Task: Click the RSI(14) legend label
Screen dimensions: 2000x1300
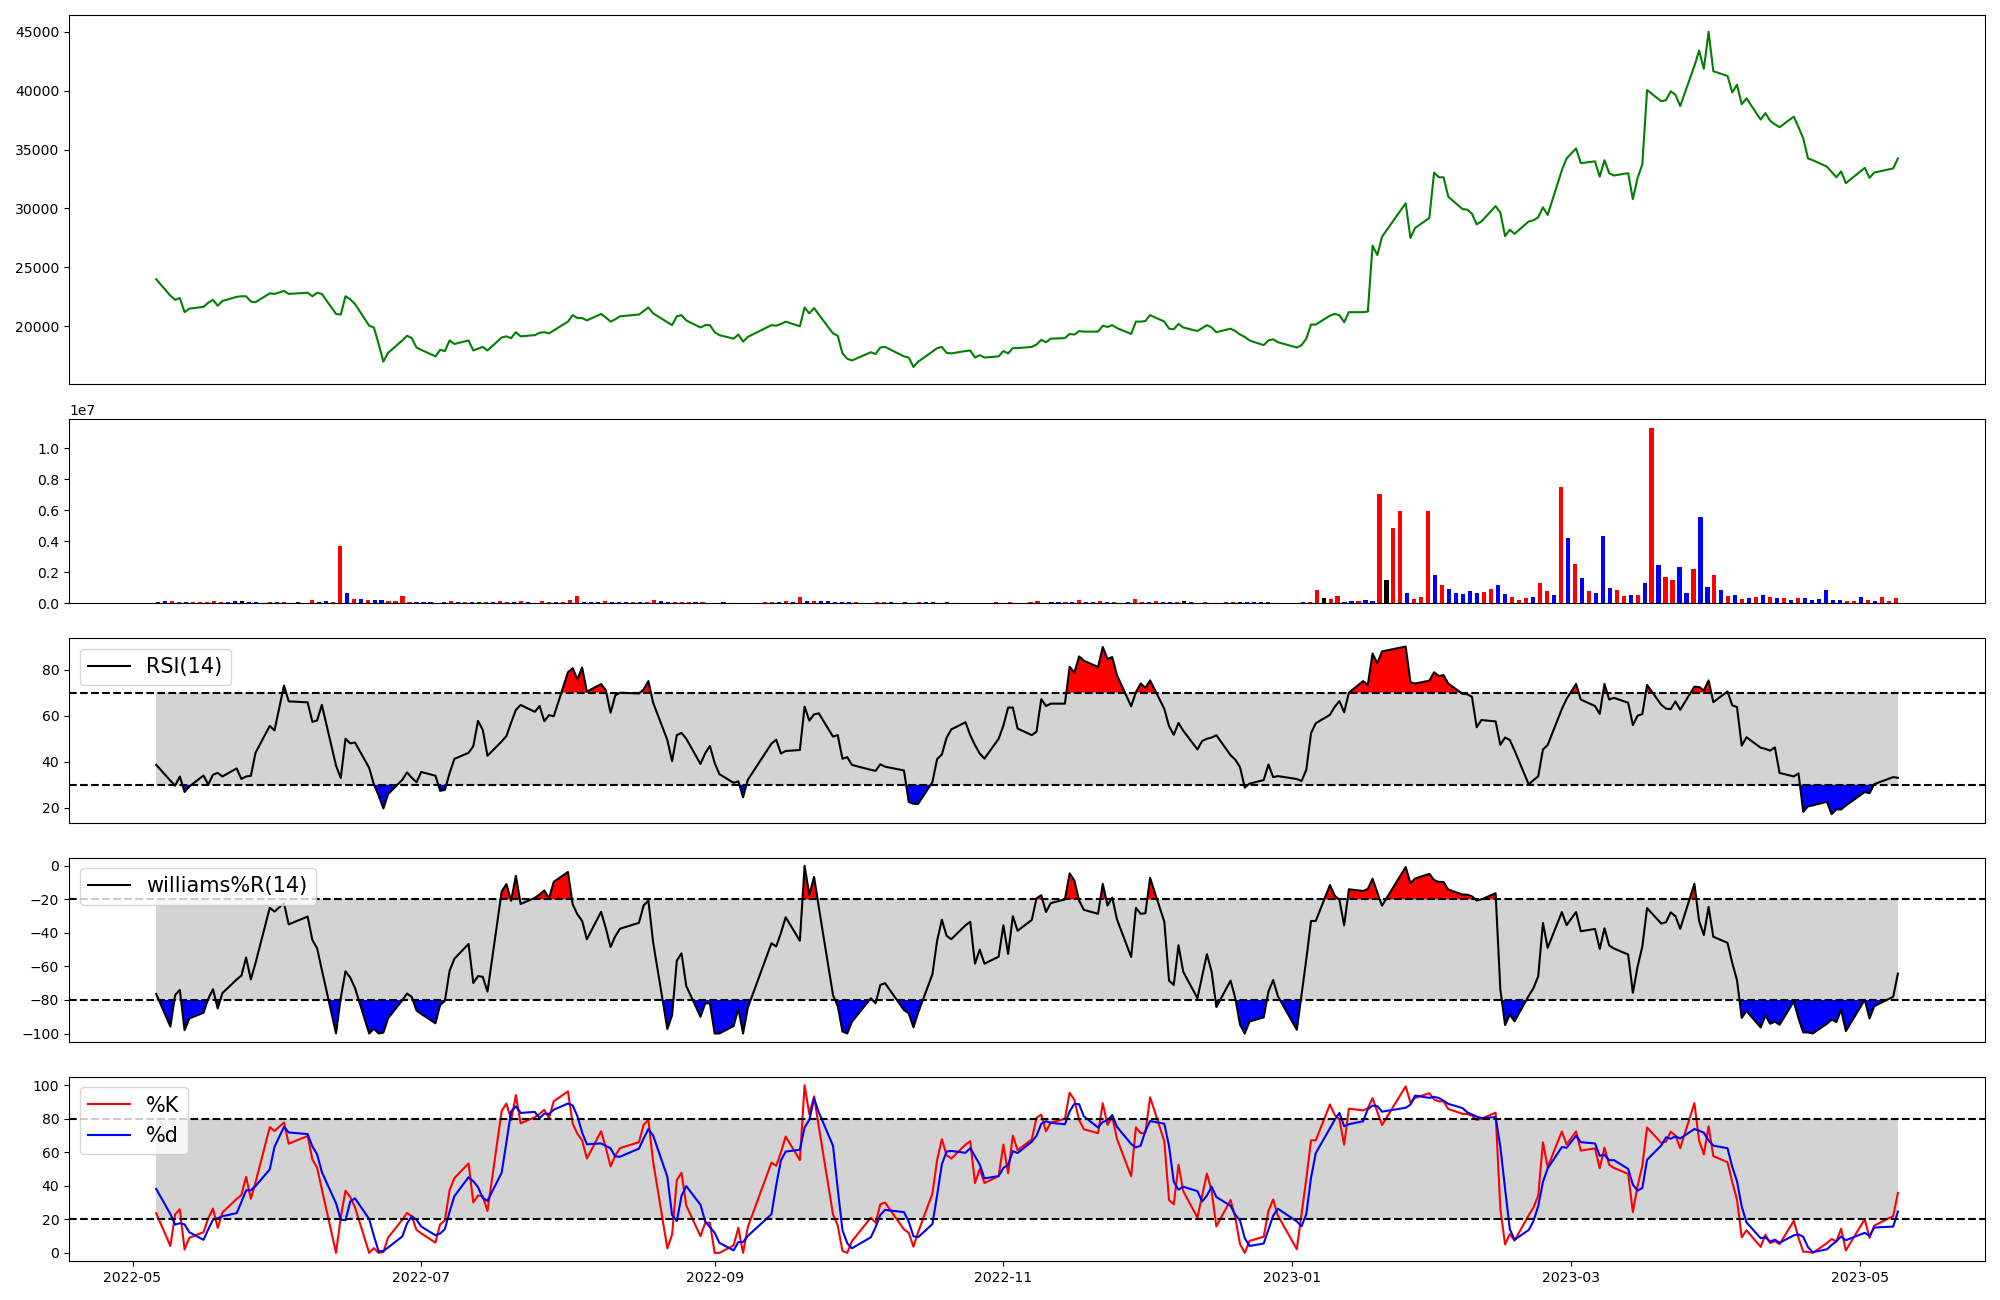Action: coord(184,666)
